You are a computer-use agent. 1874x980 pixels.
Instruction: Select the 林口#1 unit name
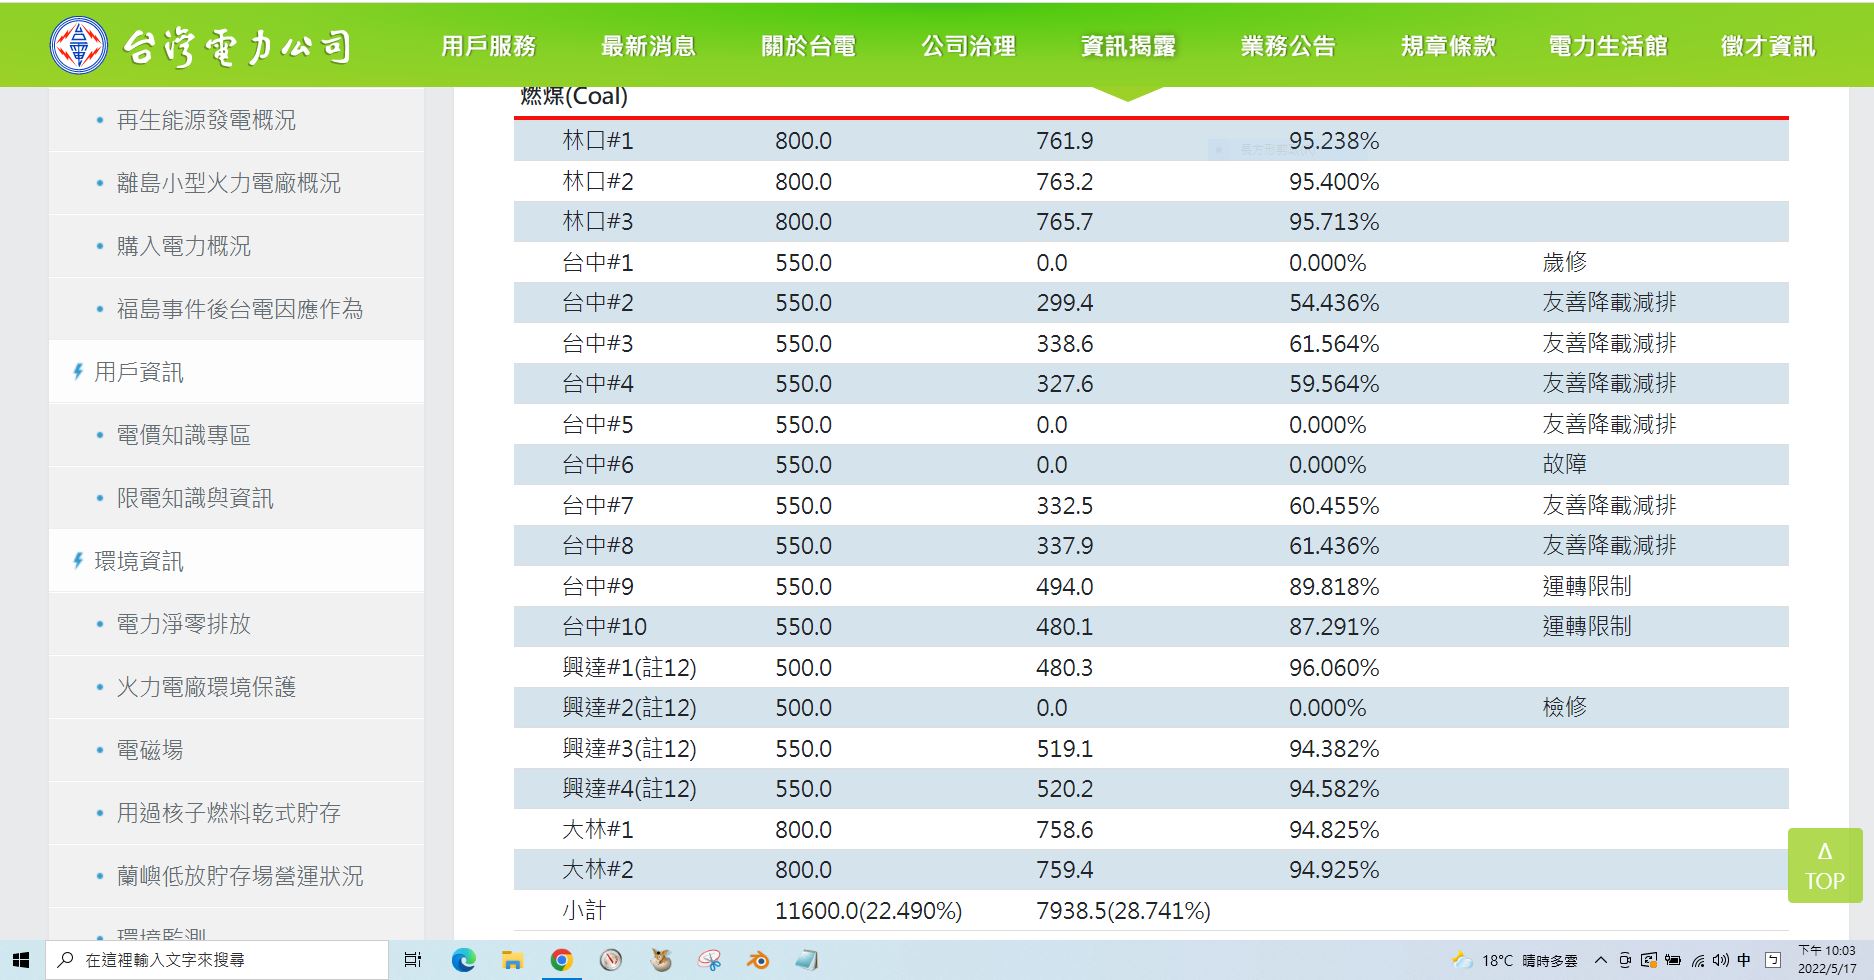click(598, 141)
